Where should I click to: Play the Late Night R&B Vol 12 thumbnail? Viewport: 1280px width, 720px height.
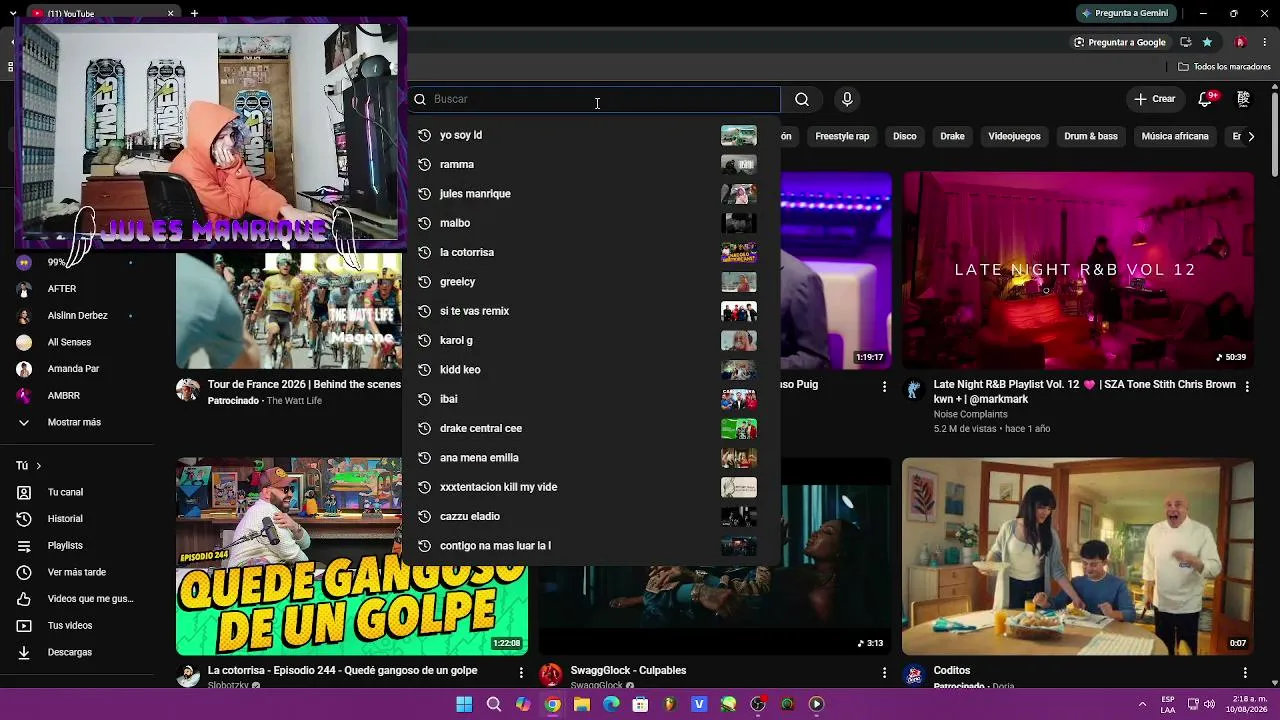(x=1078, y=270)
